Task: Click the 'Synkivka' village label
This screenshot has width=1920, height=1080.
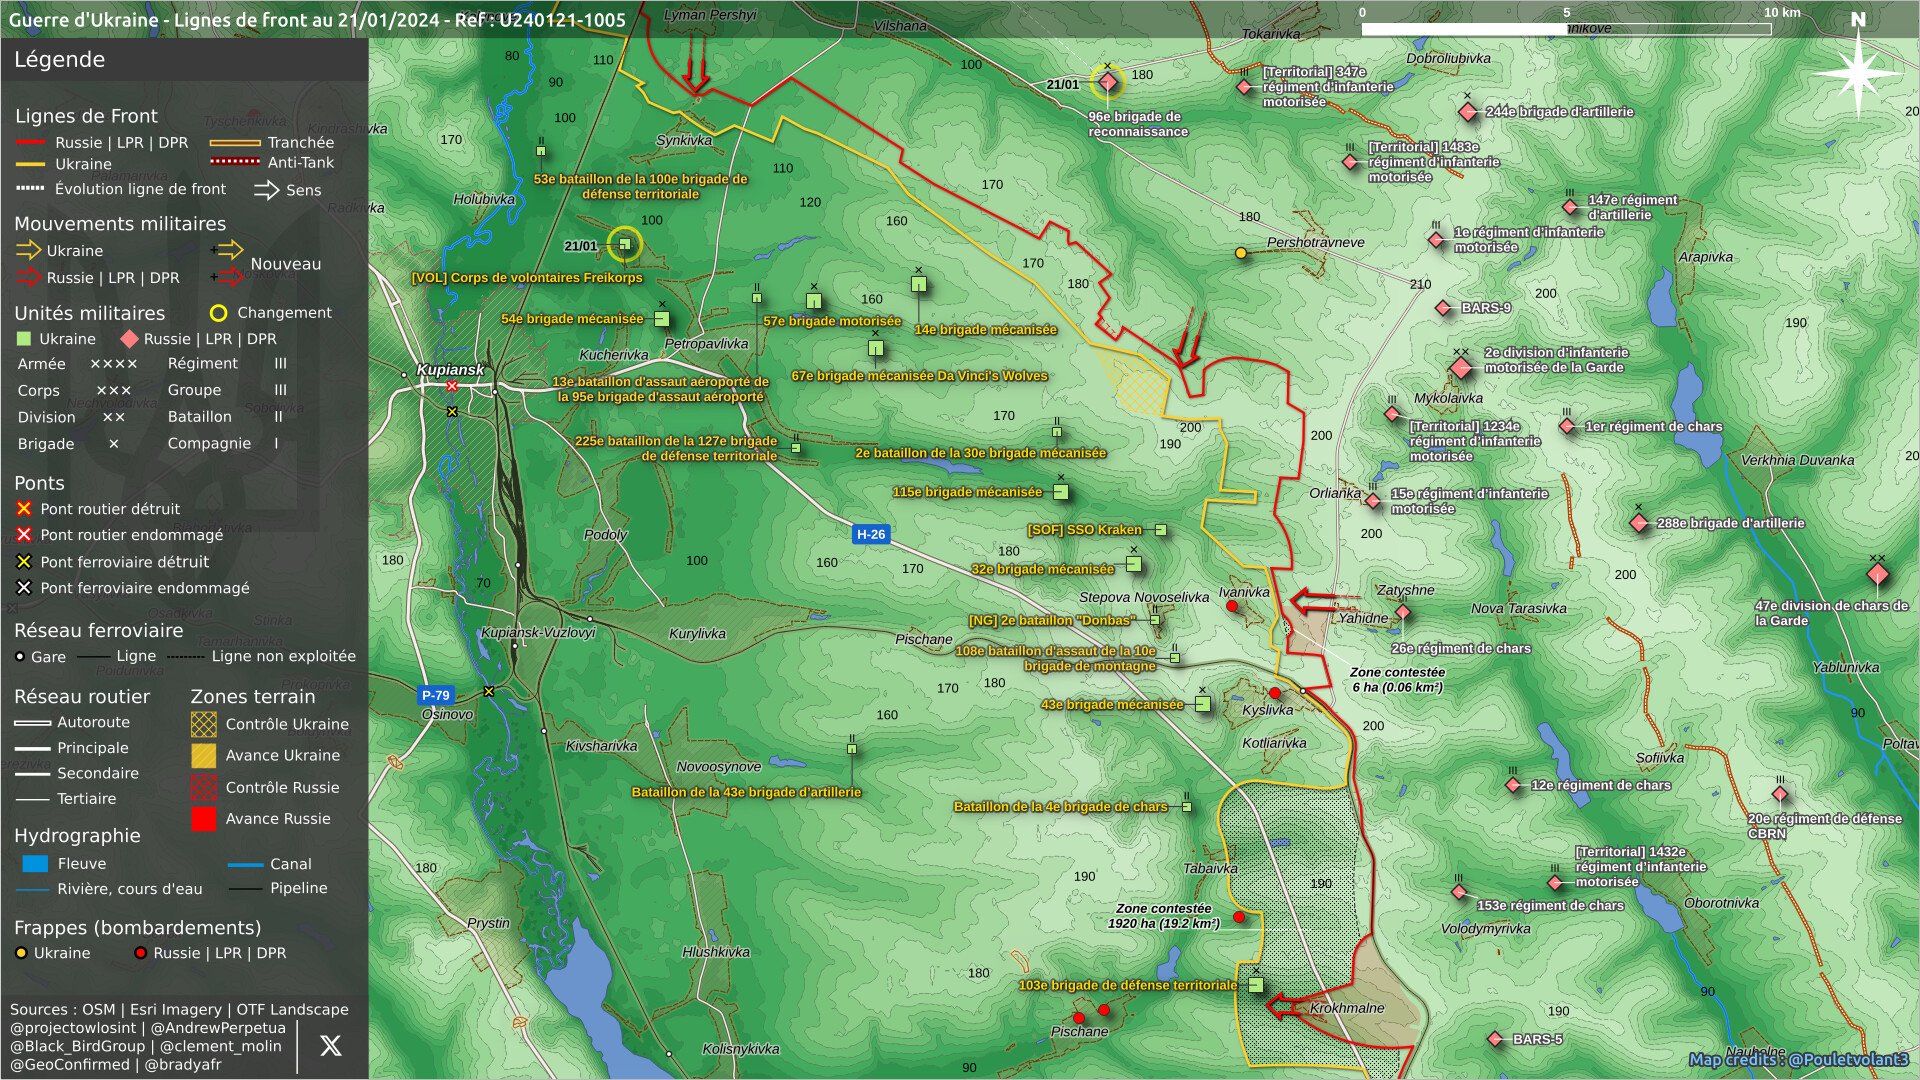Action: pyautogui.click(x=684, y=140)
